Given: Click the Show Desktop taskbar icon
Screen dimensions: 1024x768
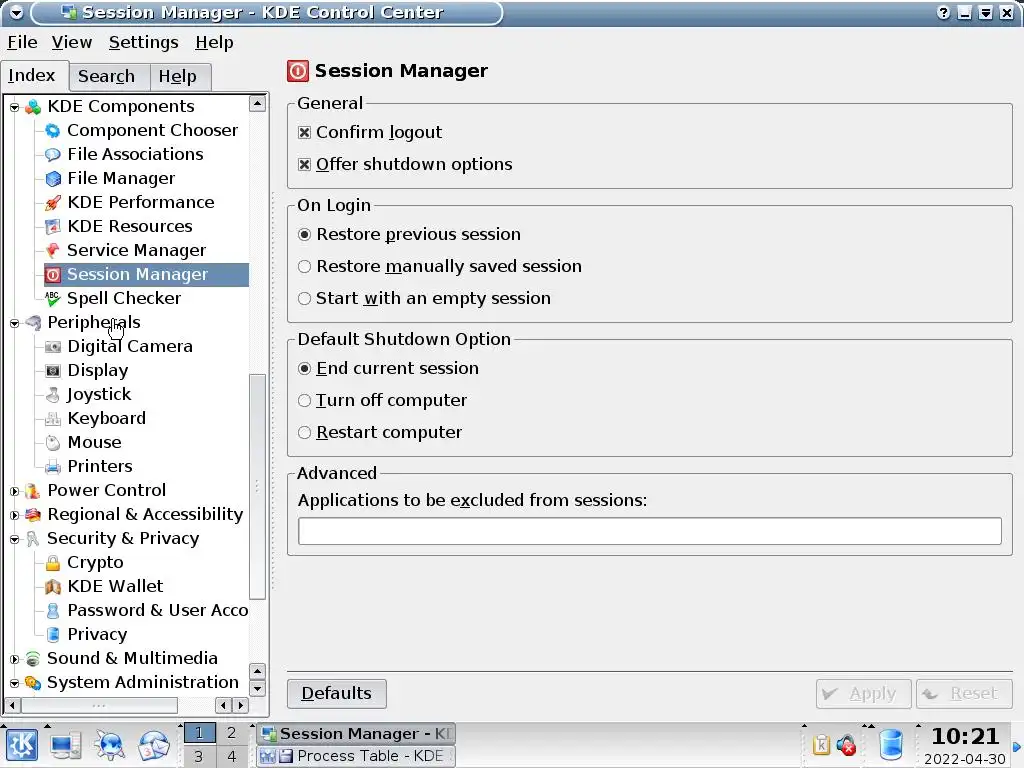Looking at the screenshot, I should point(66,745).
